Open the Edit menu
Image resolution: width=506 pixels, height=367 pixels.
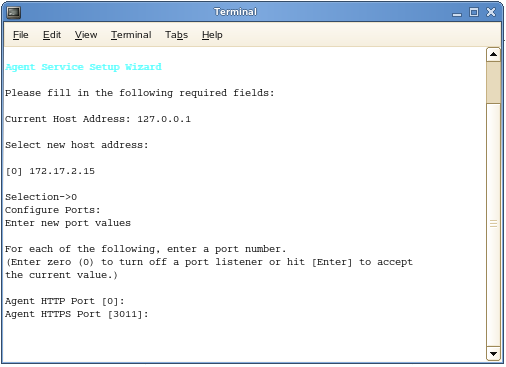coord(52,35)
